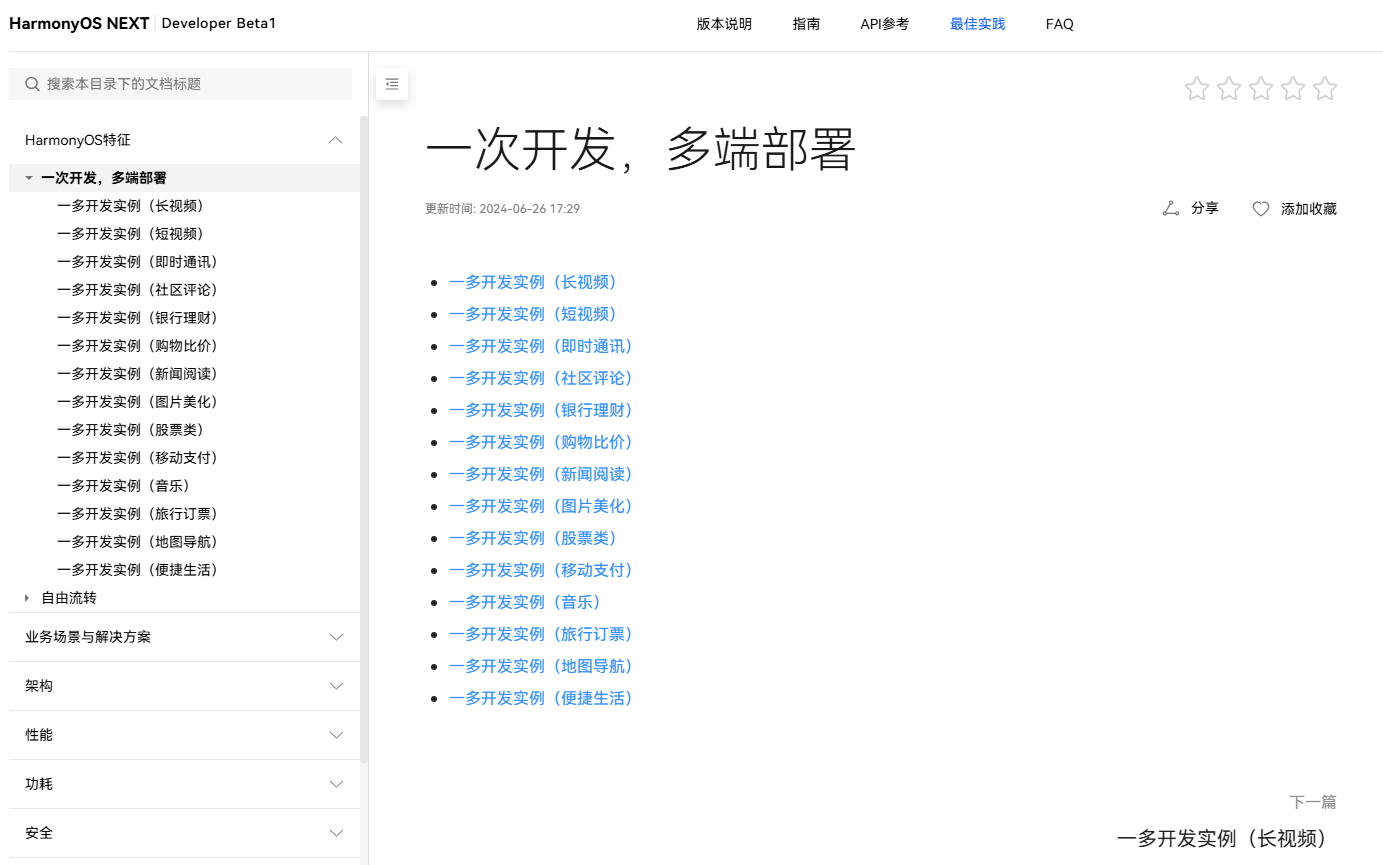Image resolution: width=1383 pixels, height=865 pixels.
Task: Click the search magnifier icon in sidebar
Action: pos(32,84)
